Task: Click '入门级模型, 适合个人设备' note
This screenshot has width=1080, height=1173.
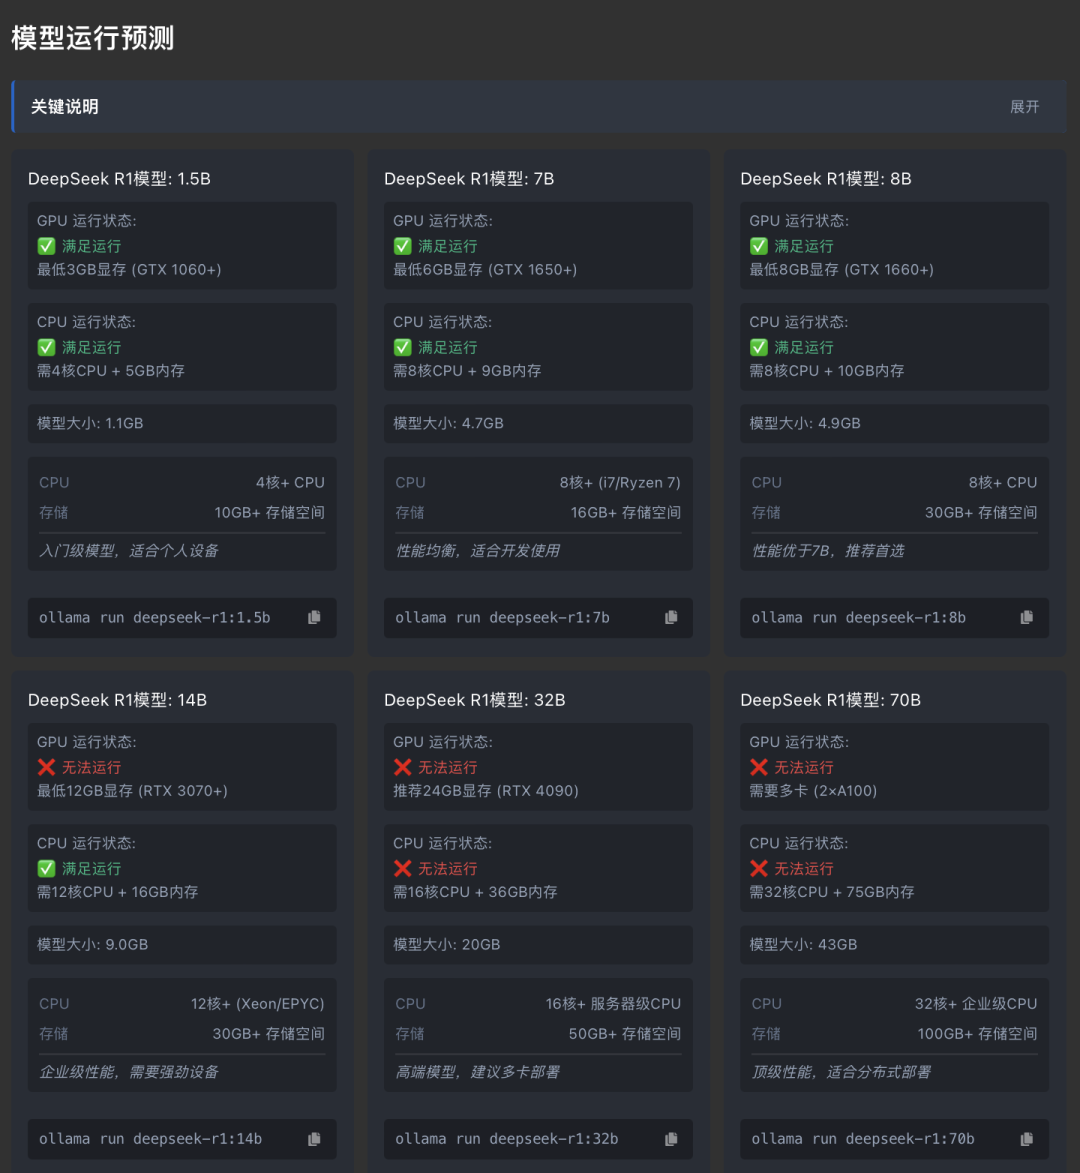Action: pyautogui.click(x=129, y=551)
